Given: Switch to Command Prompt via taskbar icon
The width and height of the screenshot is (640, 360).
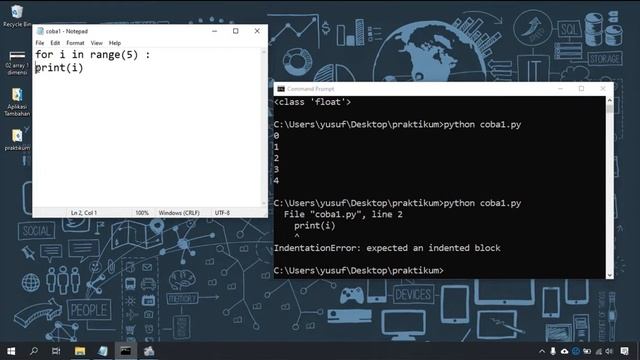Looking at the screenshot, I should (x=126, y=351).
